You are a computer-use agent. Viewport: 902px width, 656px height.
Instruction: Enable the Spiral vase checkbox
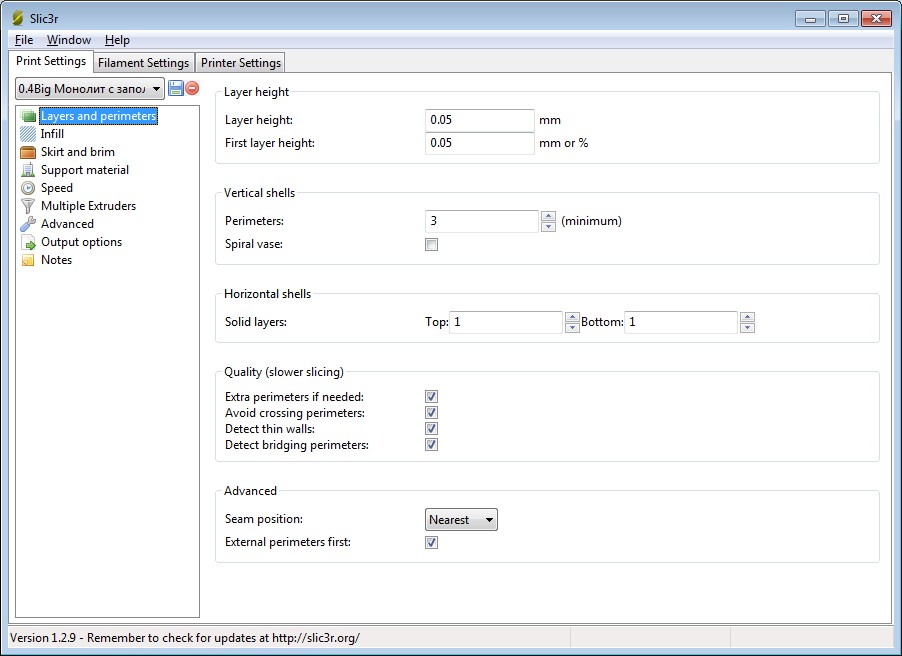[432, 245]
